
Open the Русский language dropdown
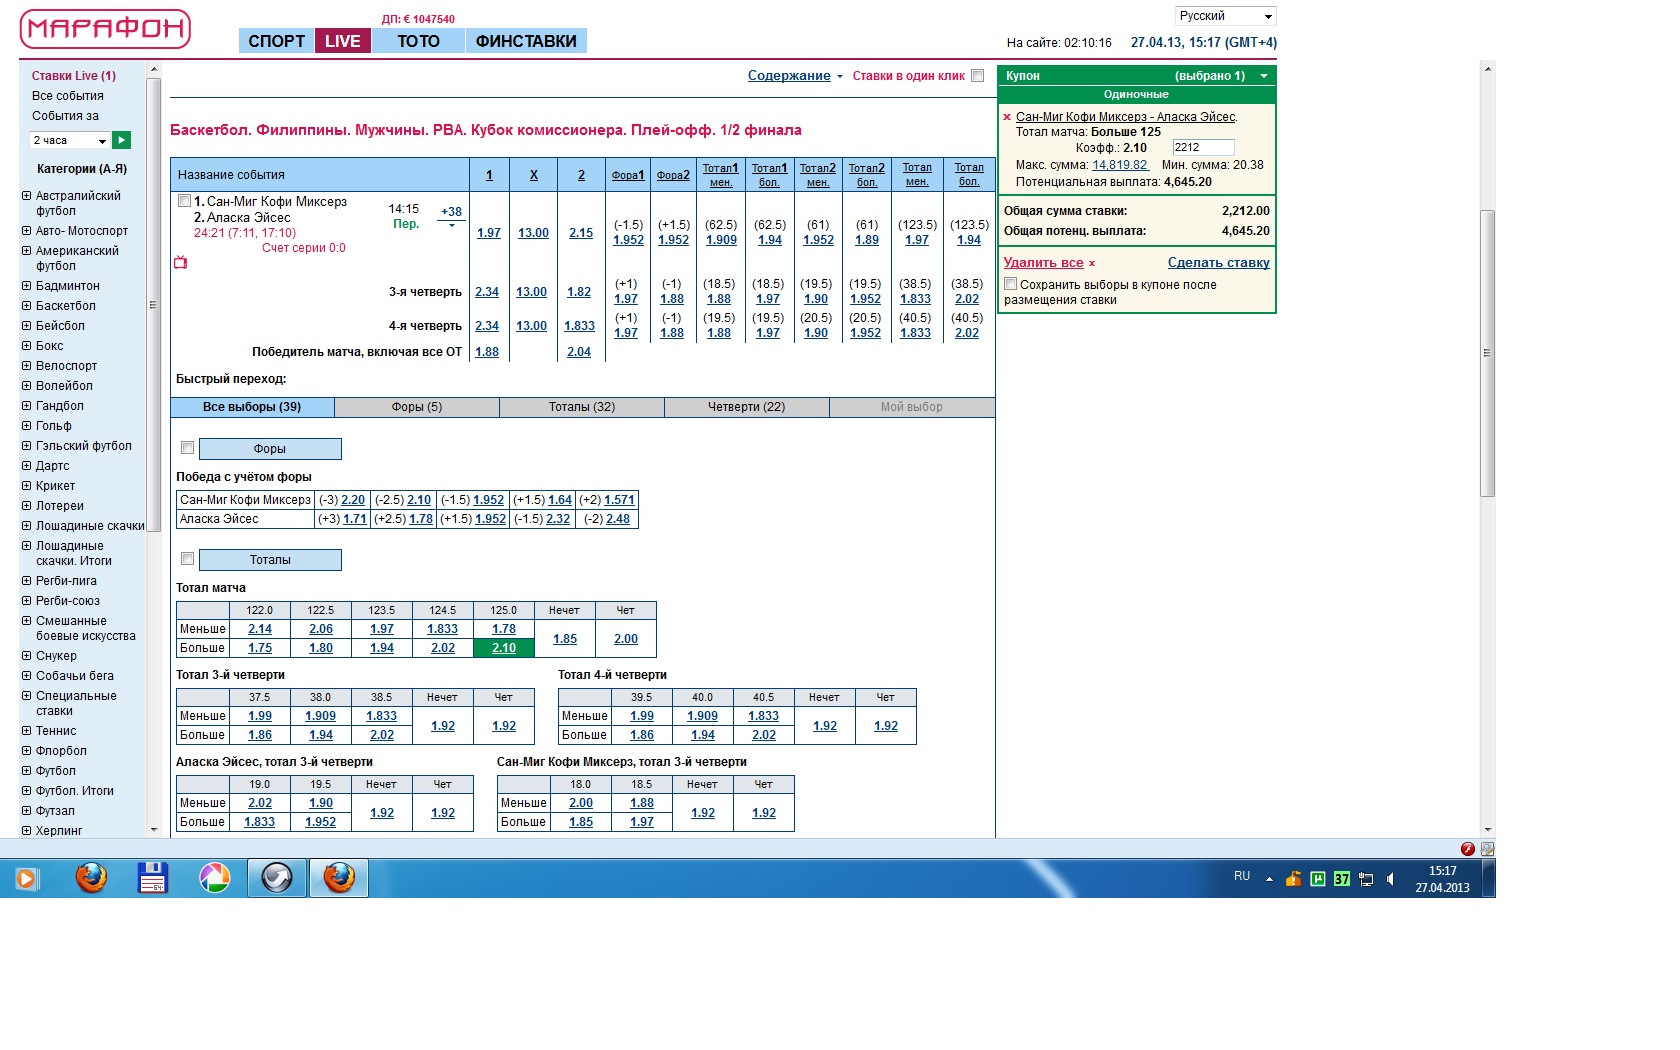pos(1226,16)
